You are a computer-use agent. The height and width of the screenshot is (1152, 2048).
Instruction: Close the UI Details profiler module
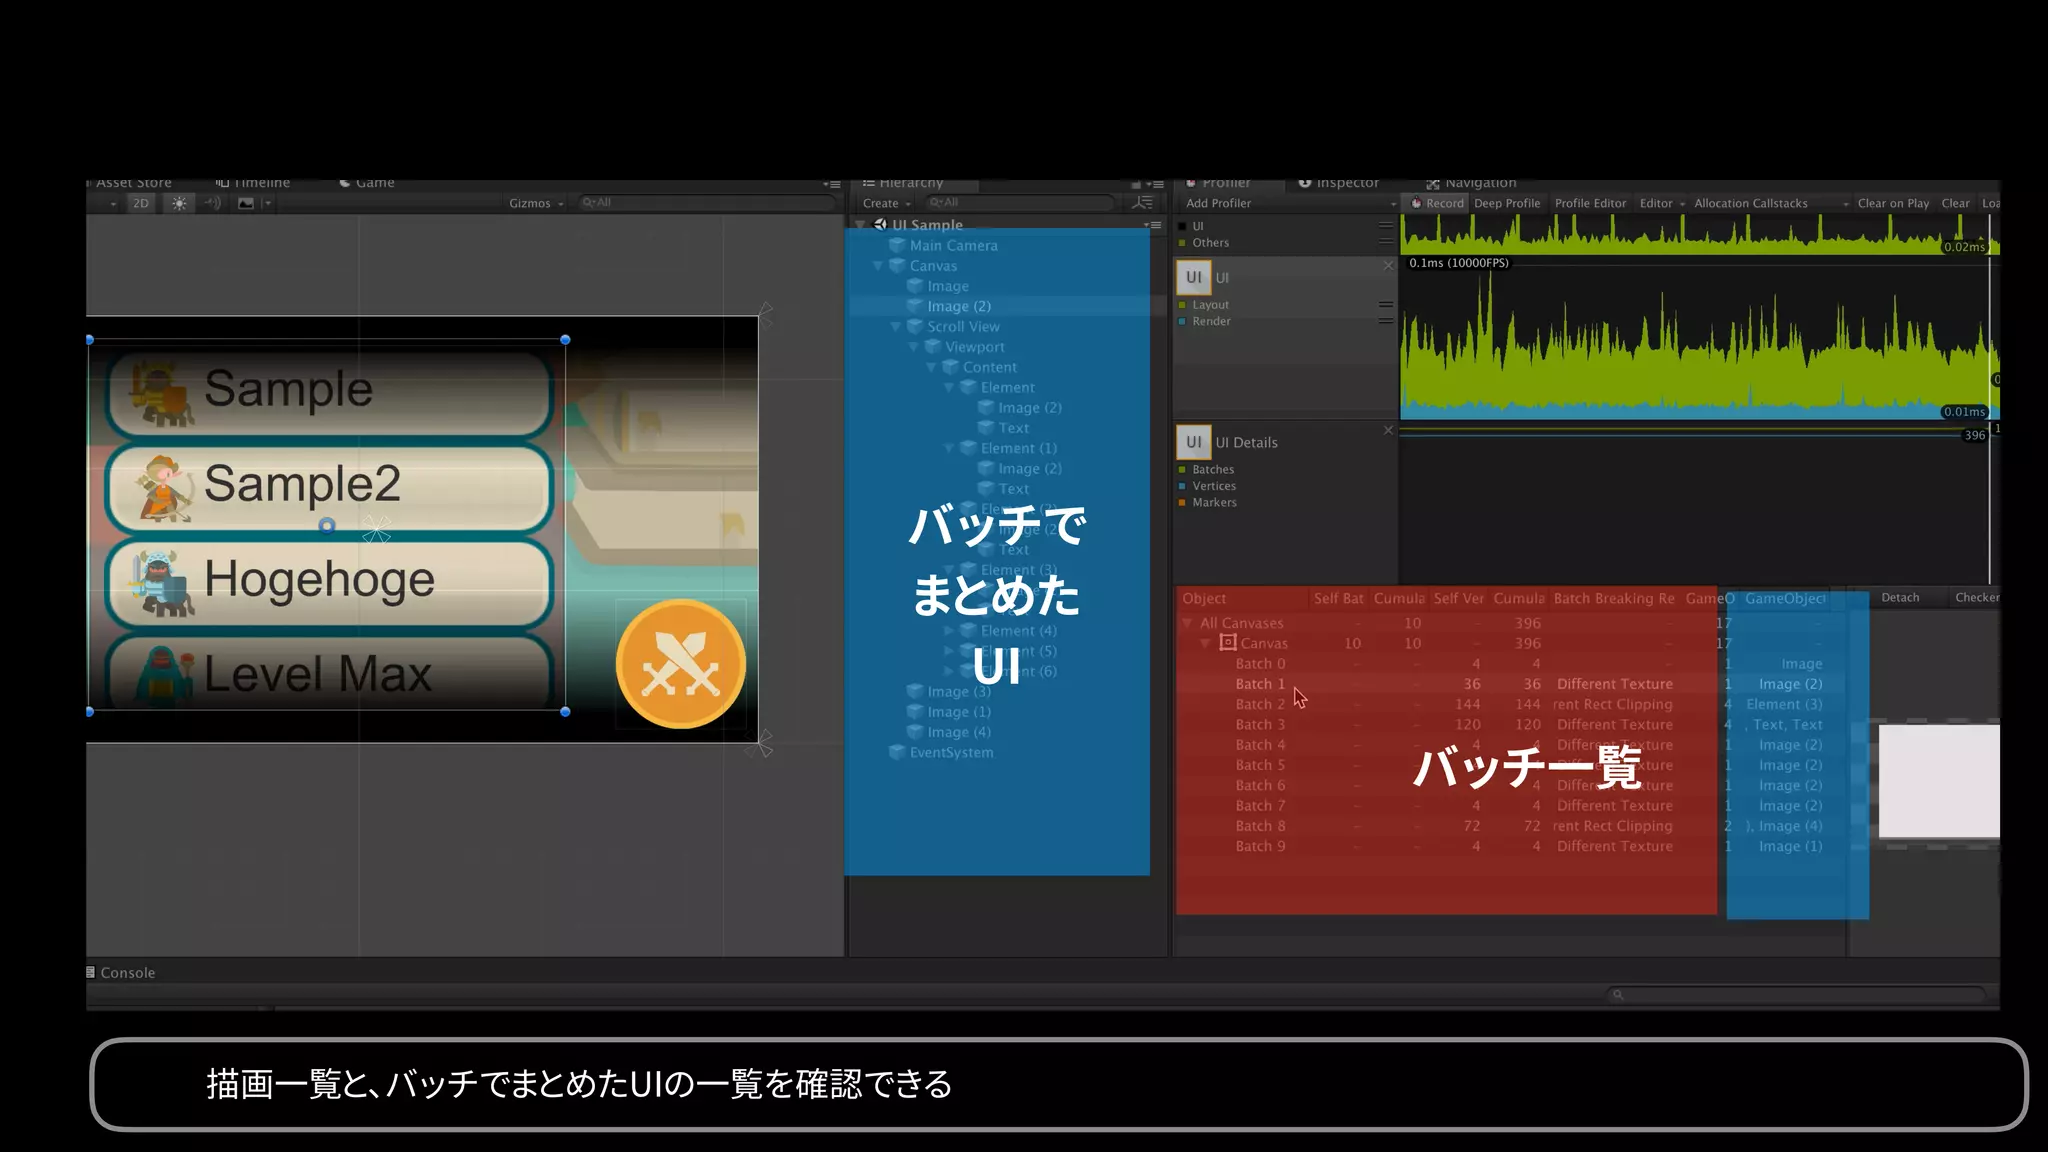pos(1388,430)
